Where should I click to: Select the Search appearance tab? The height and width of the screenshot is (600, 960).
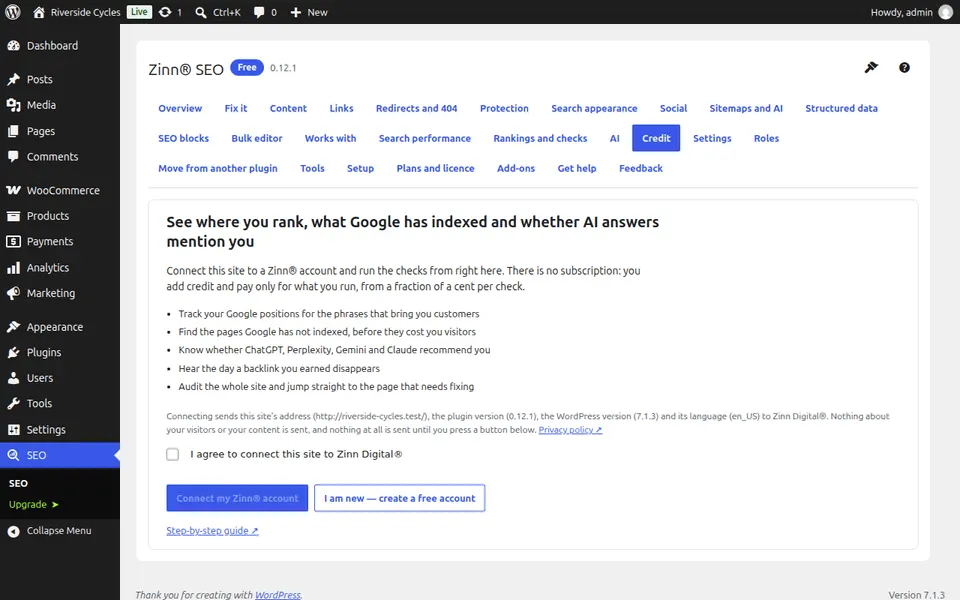click(x=594, y=108)
